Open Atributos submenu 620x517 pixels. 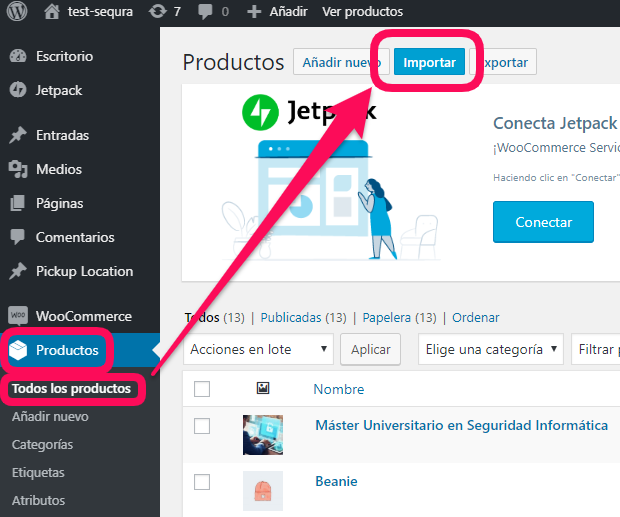click(x=38, y=500)
